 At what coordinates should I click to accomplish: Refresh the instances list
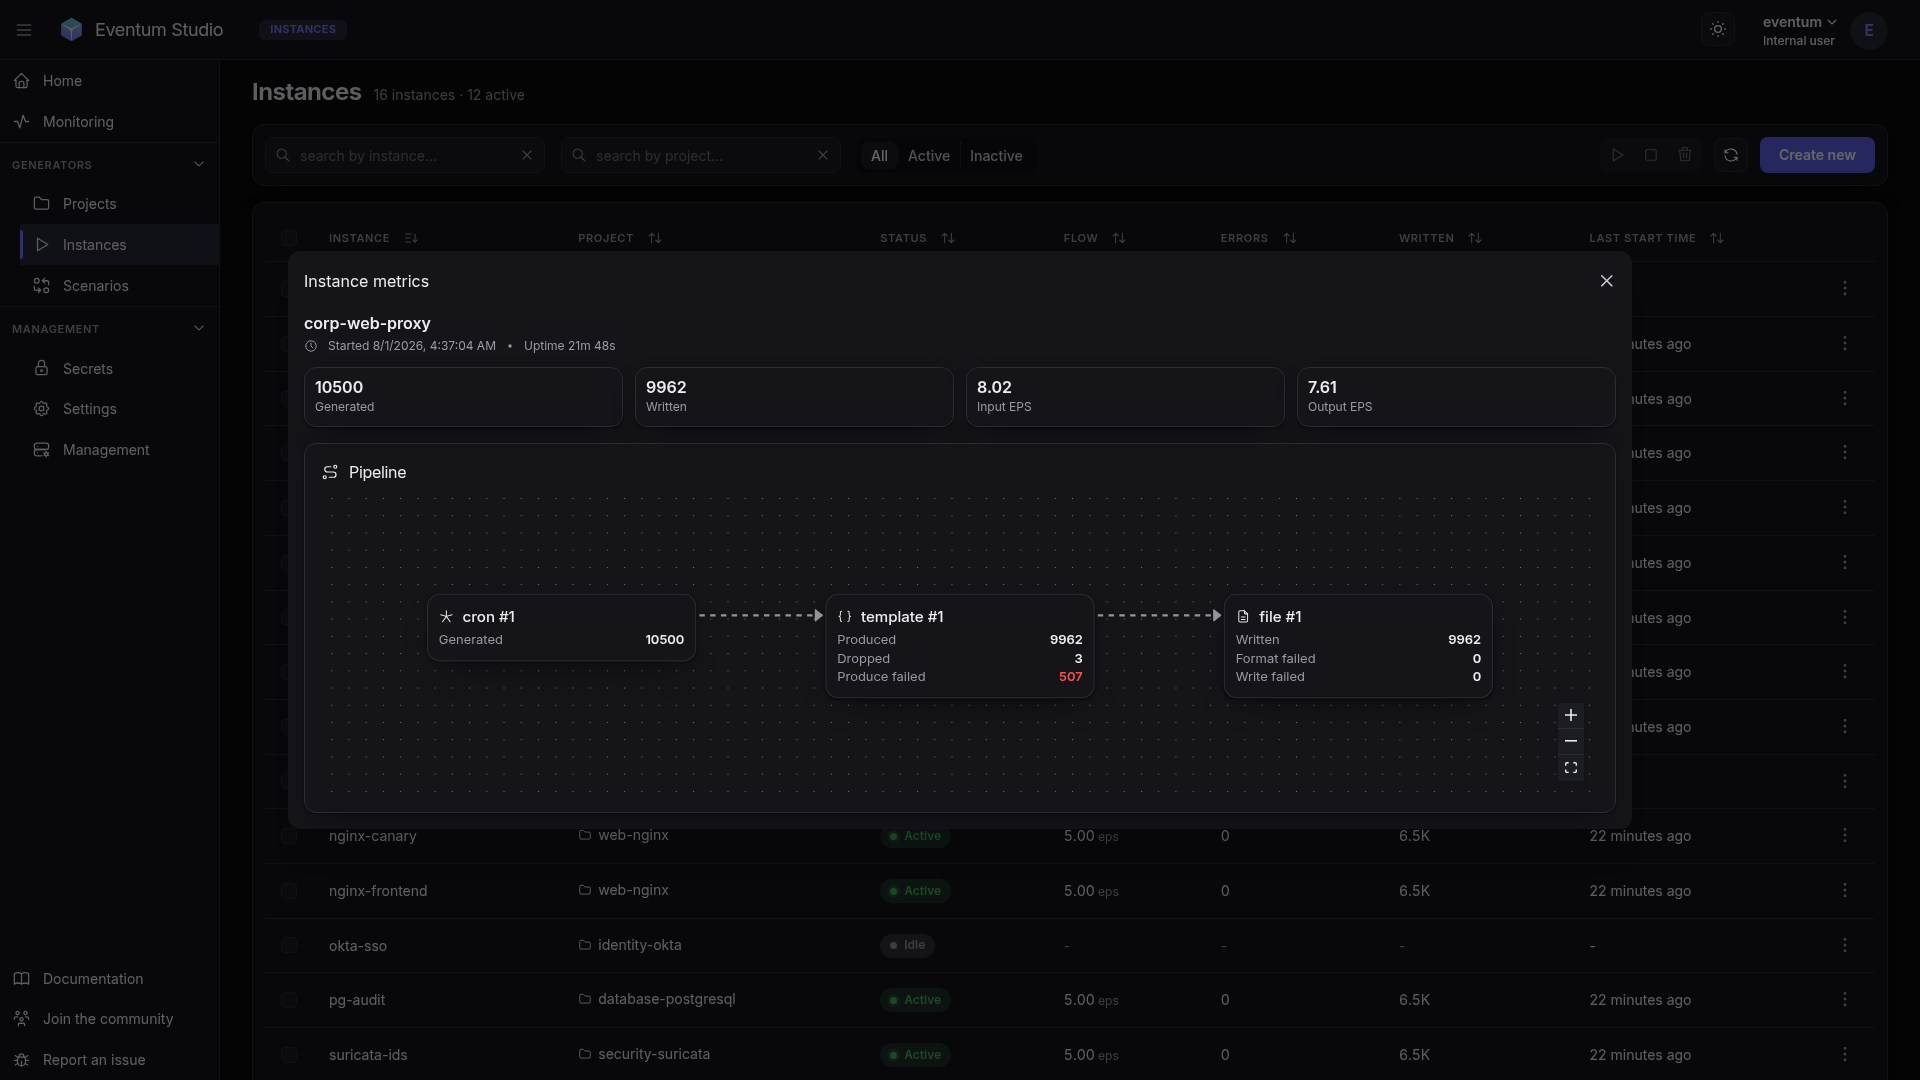1730,155
